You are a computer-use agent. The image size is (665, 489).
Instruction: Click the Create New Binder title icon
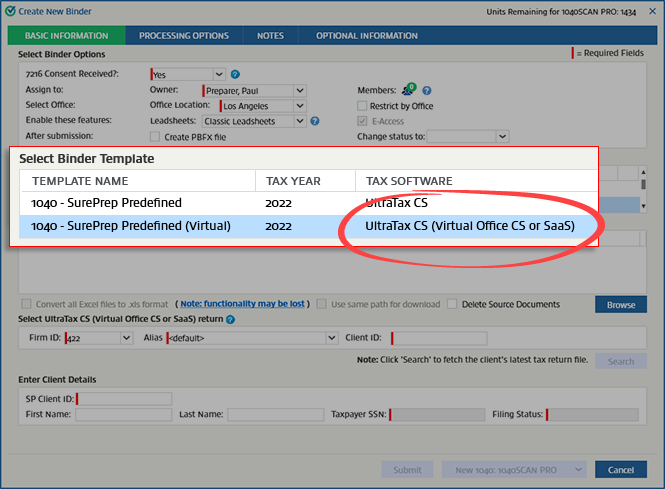(x=9, y=9)
